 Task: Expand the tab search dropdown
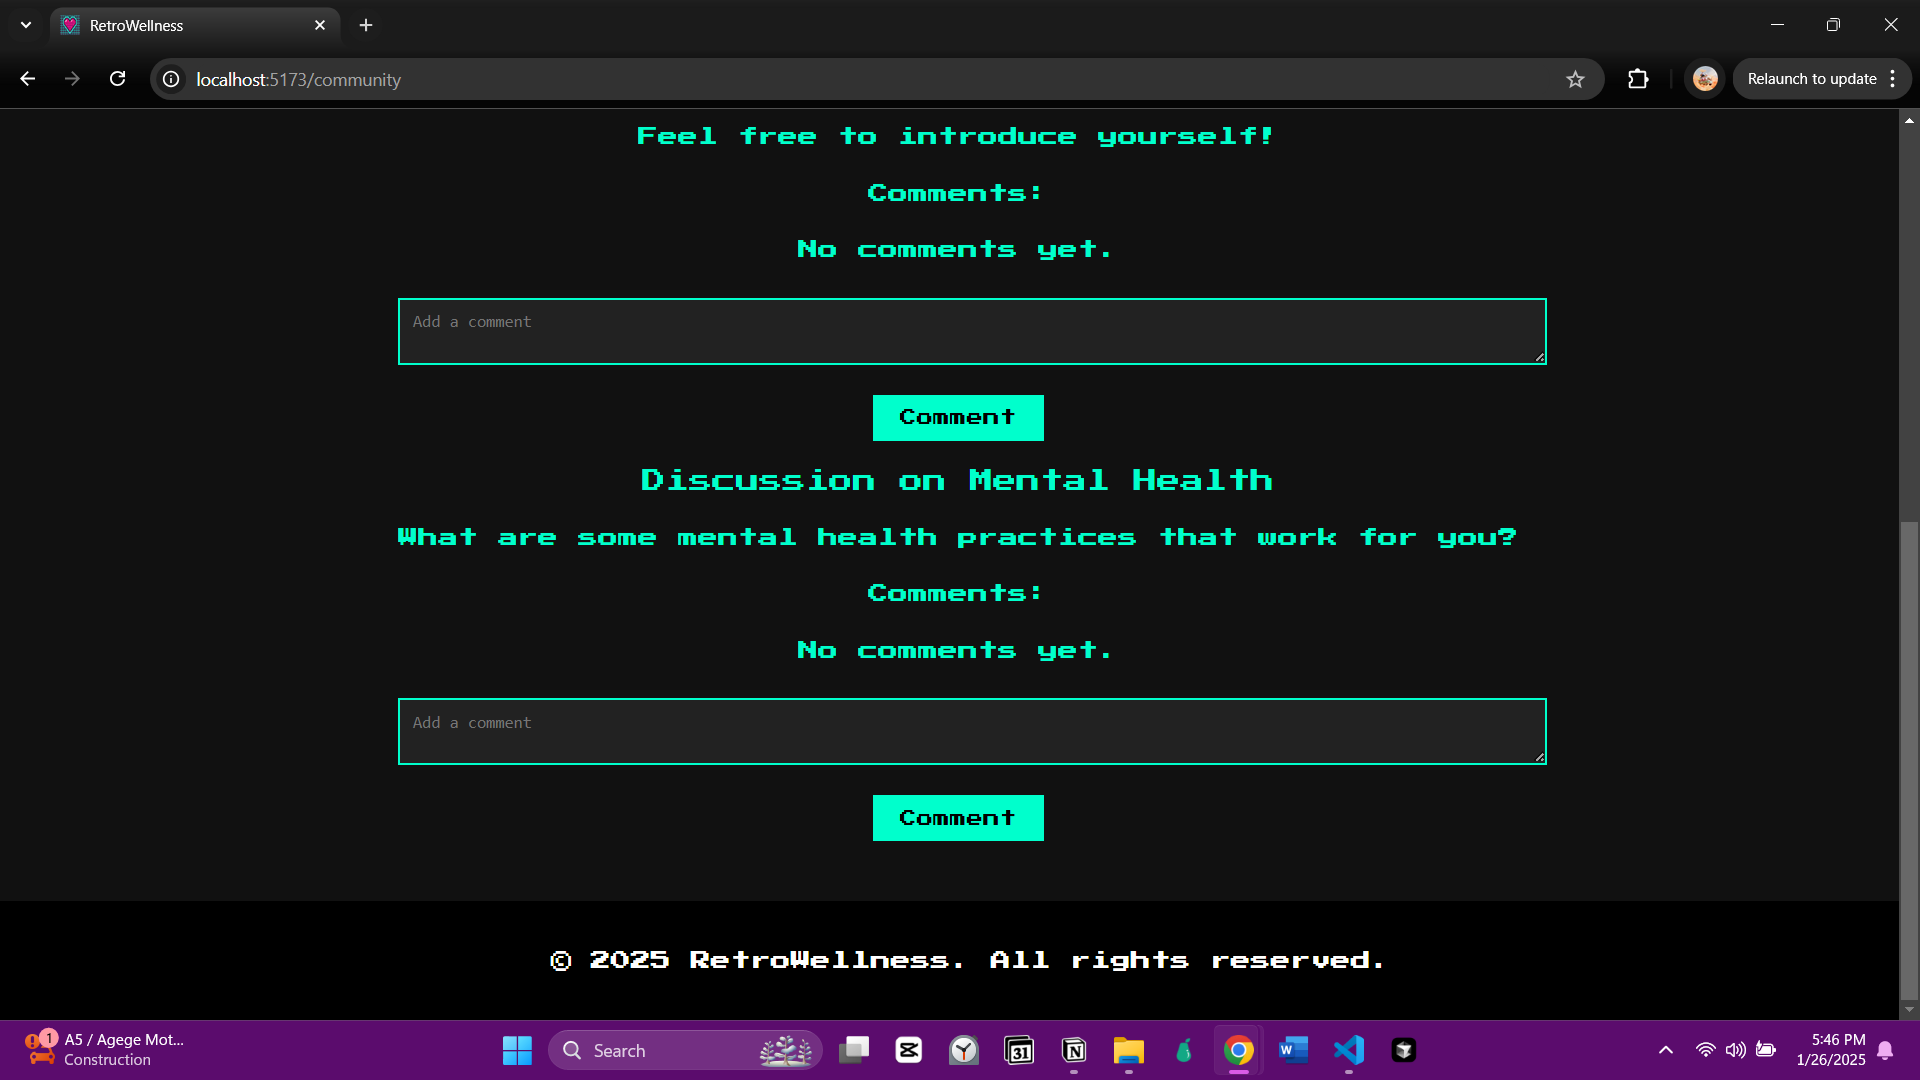coord(26,25)
